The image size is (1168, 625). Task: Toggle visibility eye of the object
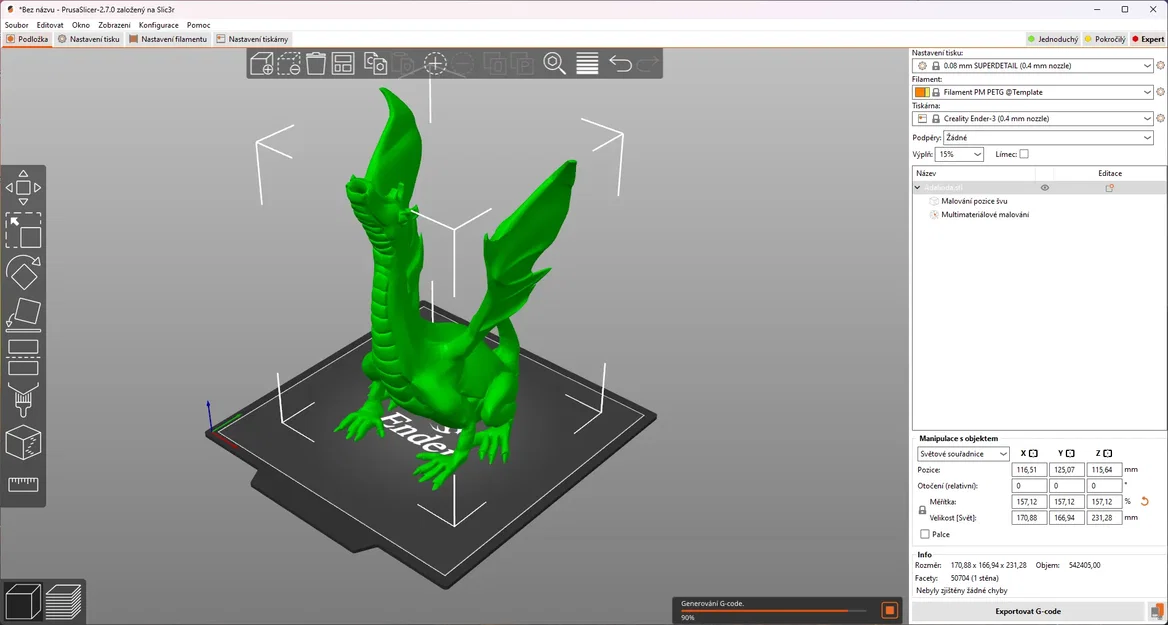point(1045,187)
